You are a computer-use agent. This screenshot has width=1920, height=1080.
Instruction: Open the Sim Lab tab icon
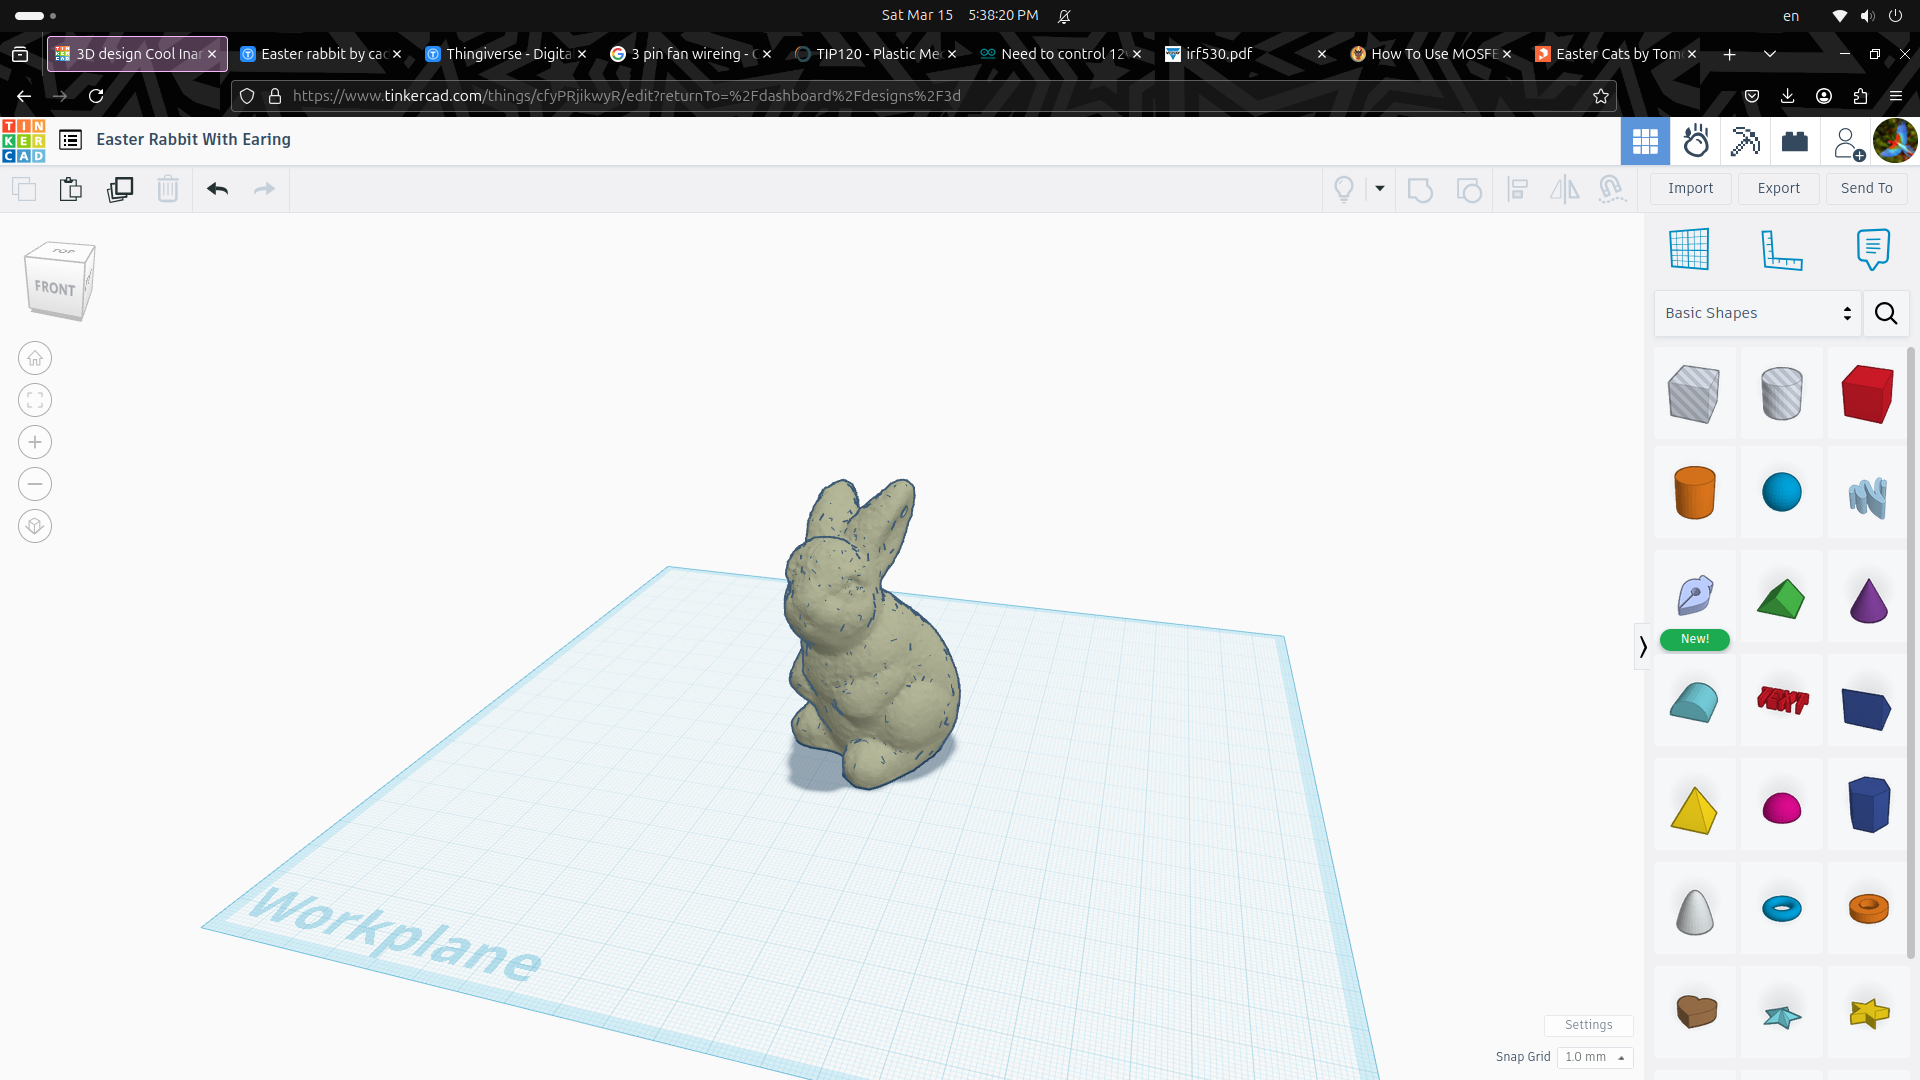(x=1696, y=141)
